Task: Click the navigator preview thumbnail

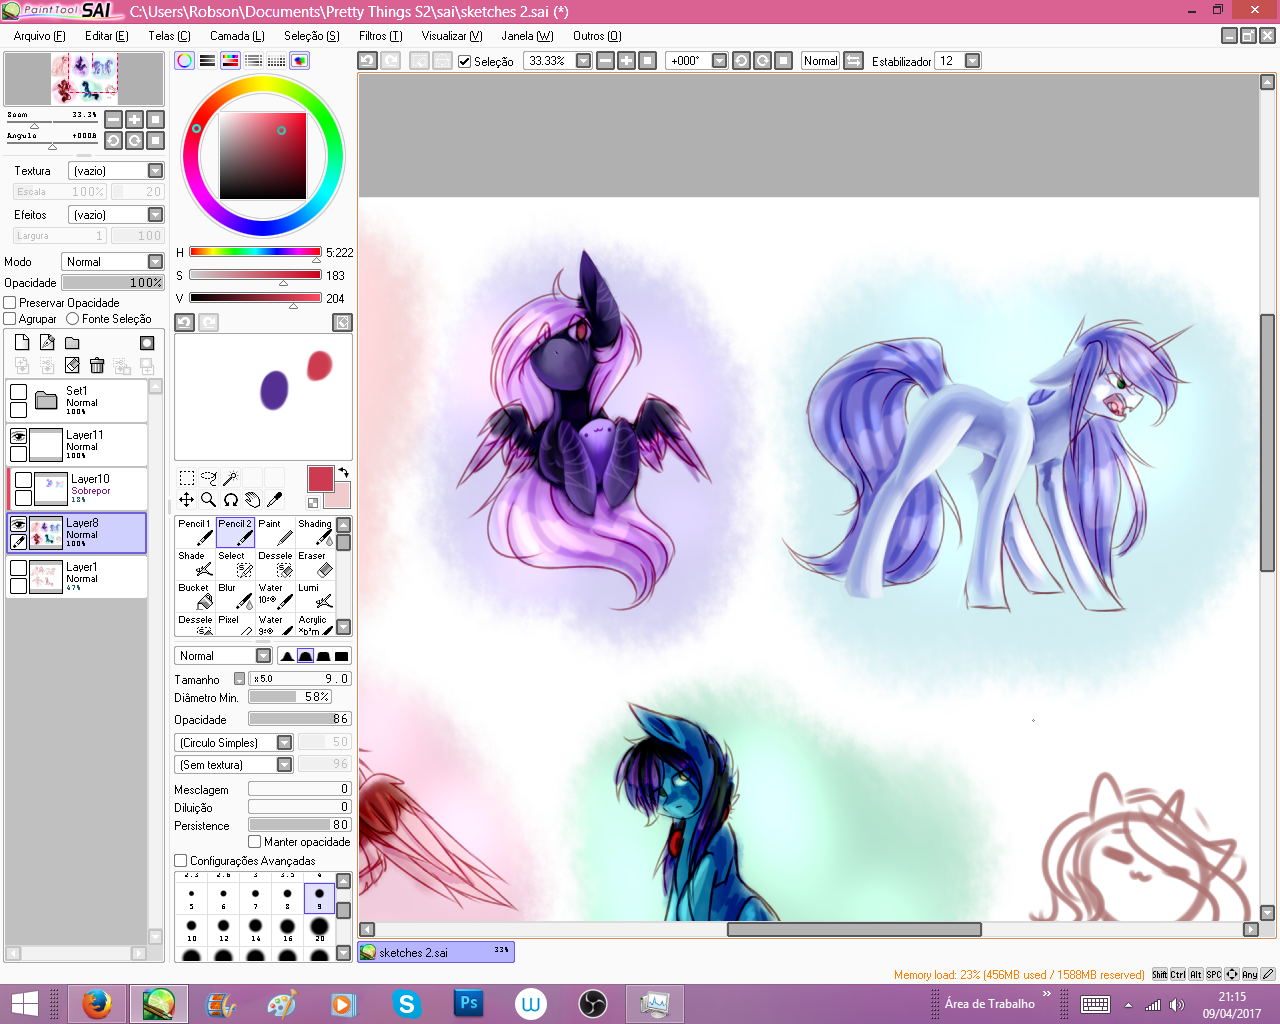Action: [x=84, y=79]
